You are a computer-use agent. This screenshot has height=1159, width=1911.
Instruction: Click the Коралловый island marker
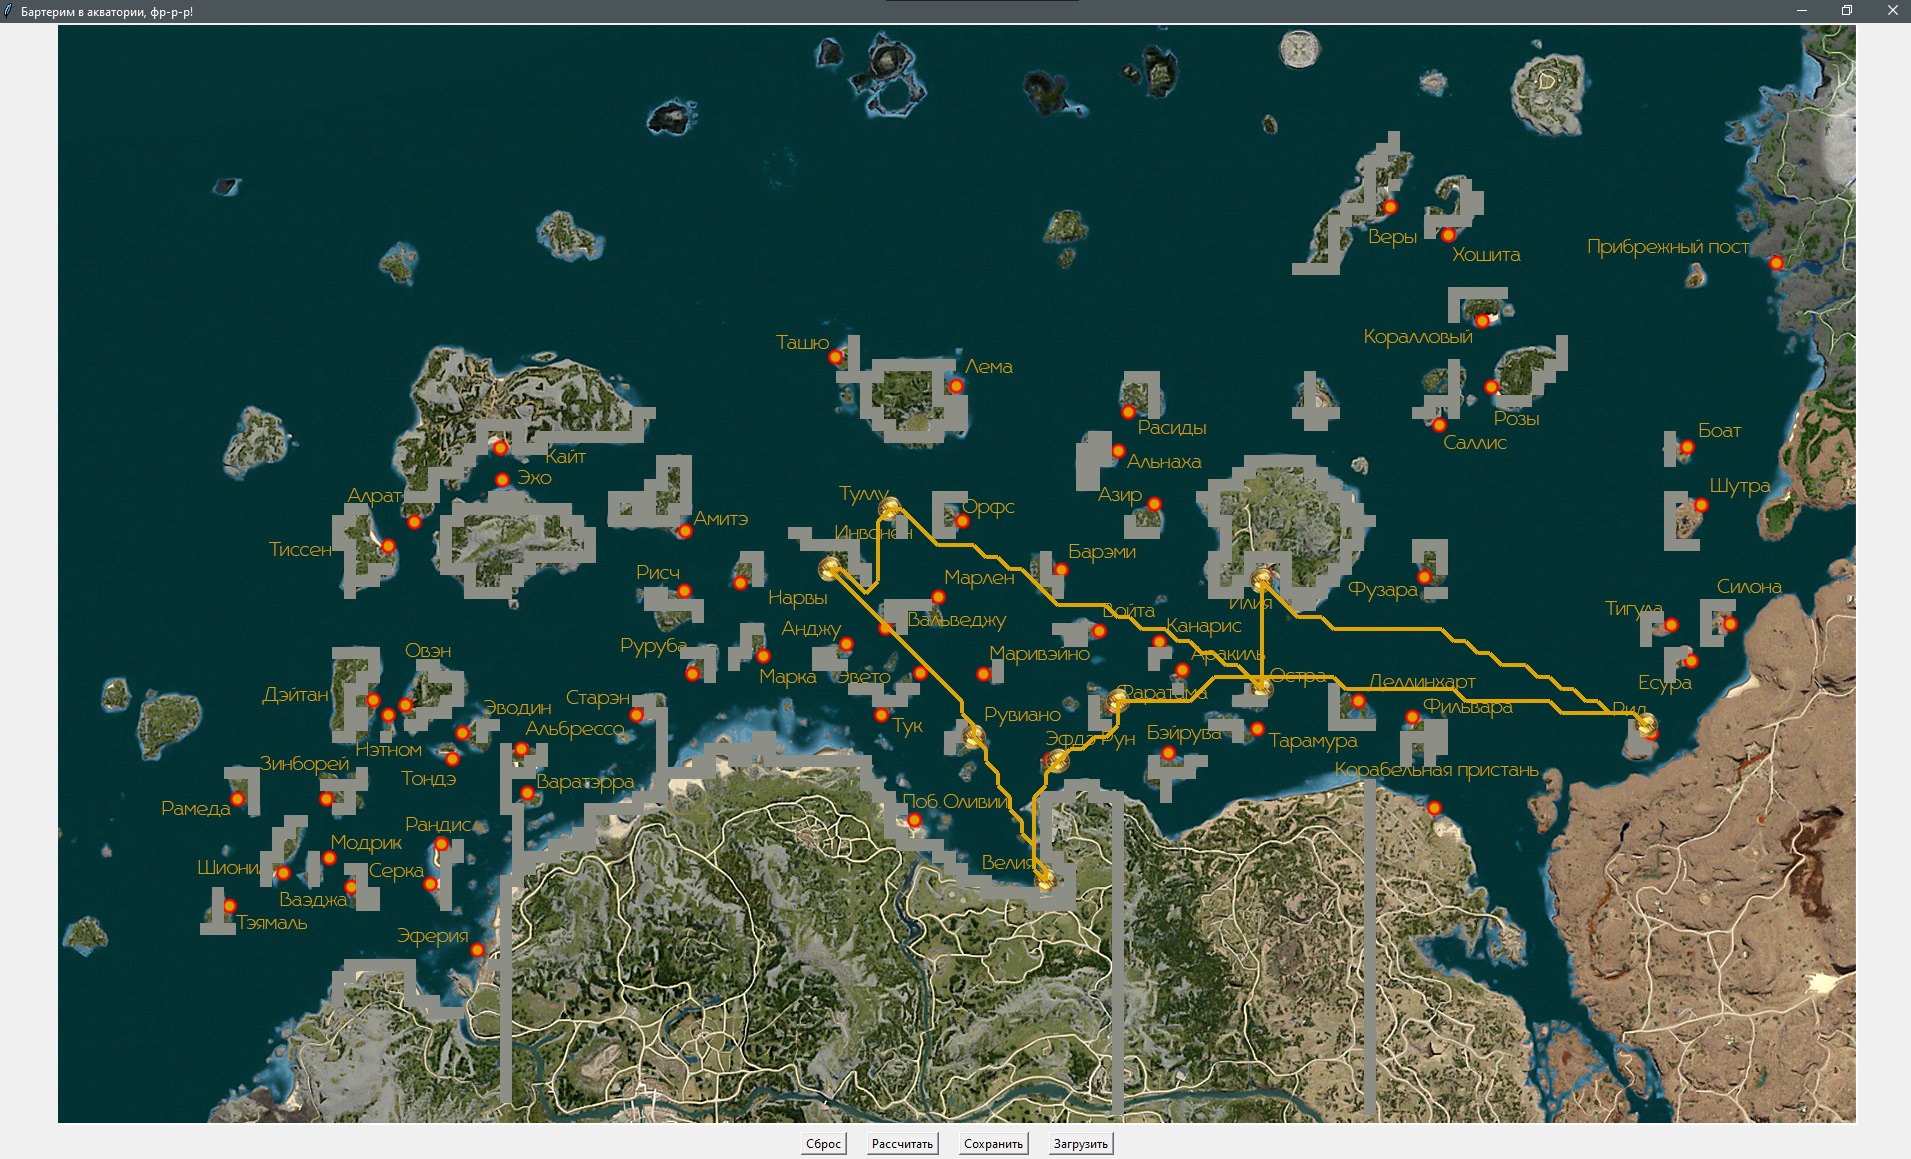click(1482, 321)
